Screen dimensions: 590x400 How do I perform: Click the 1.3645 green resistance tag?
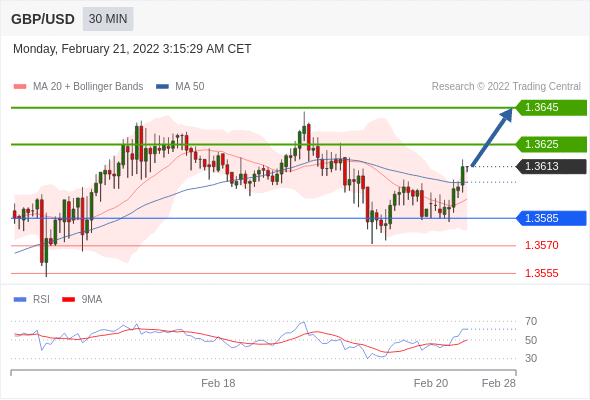pyautogui.click(x=551, y=108)
